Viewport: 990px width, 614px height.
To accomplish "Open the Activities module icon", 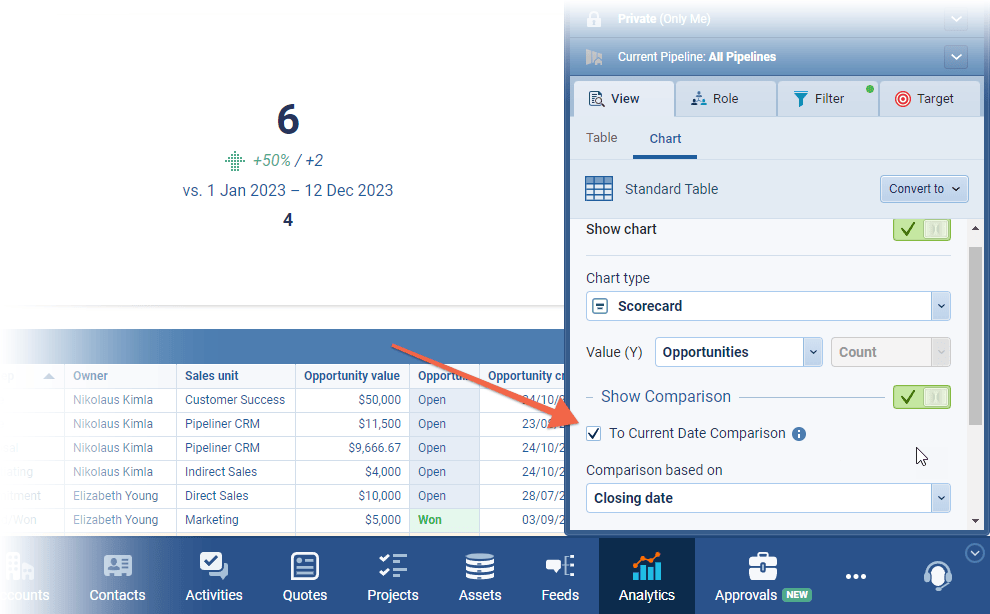I will pyautogui.click(x=214, y=577).
